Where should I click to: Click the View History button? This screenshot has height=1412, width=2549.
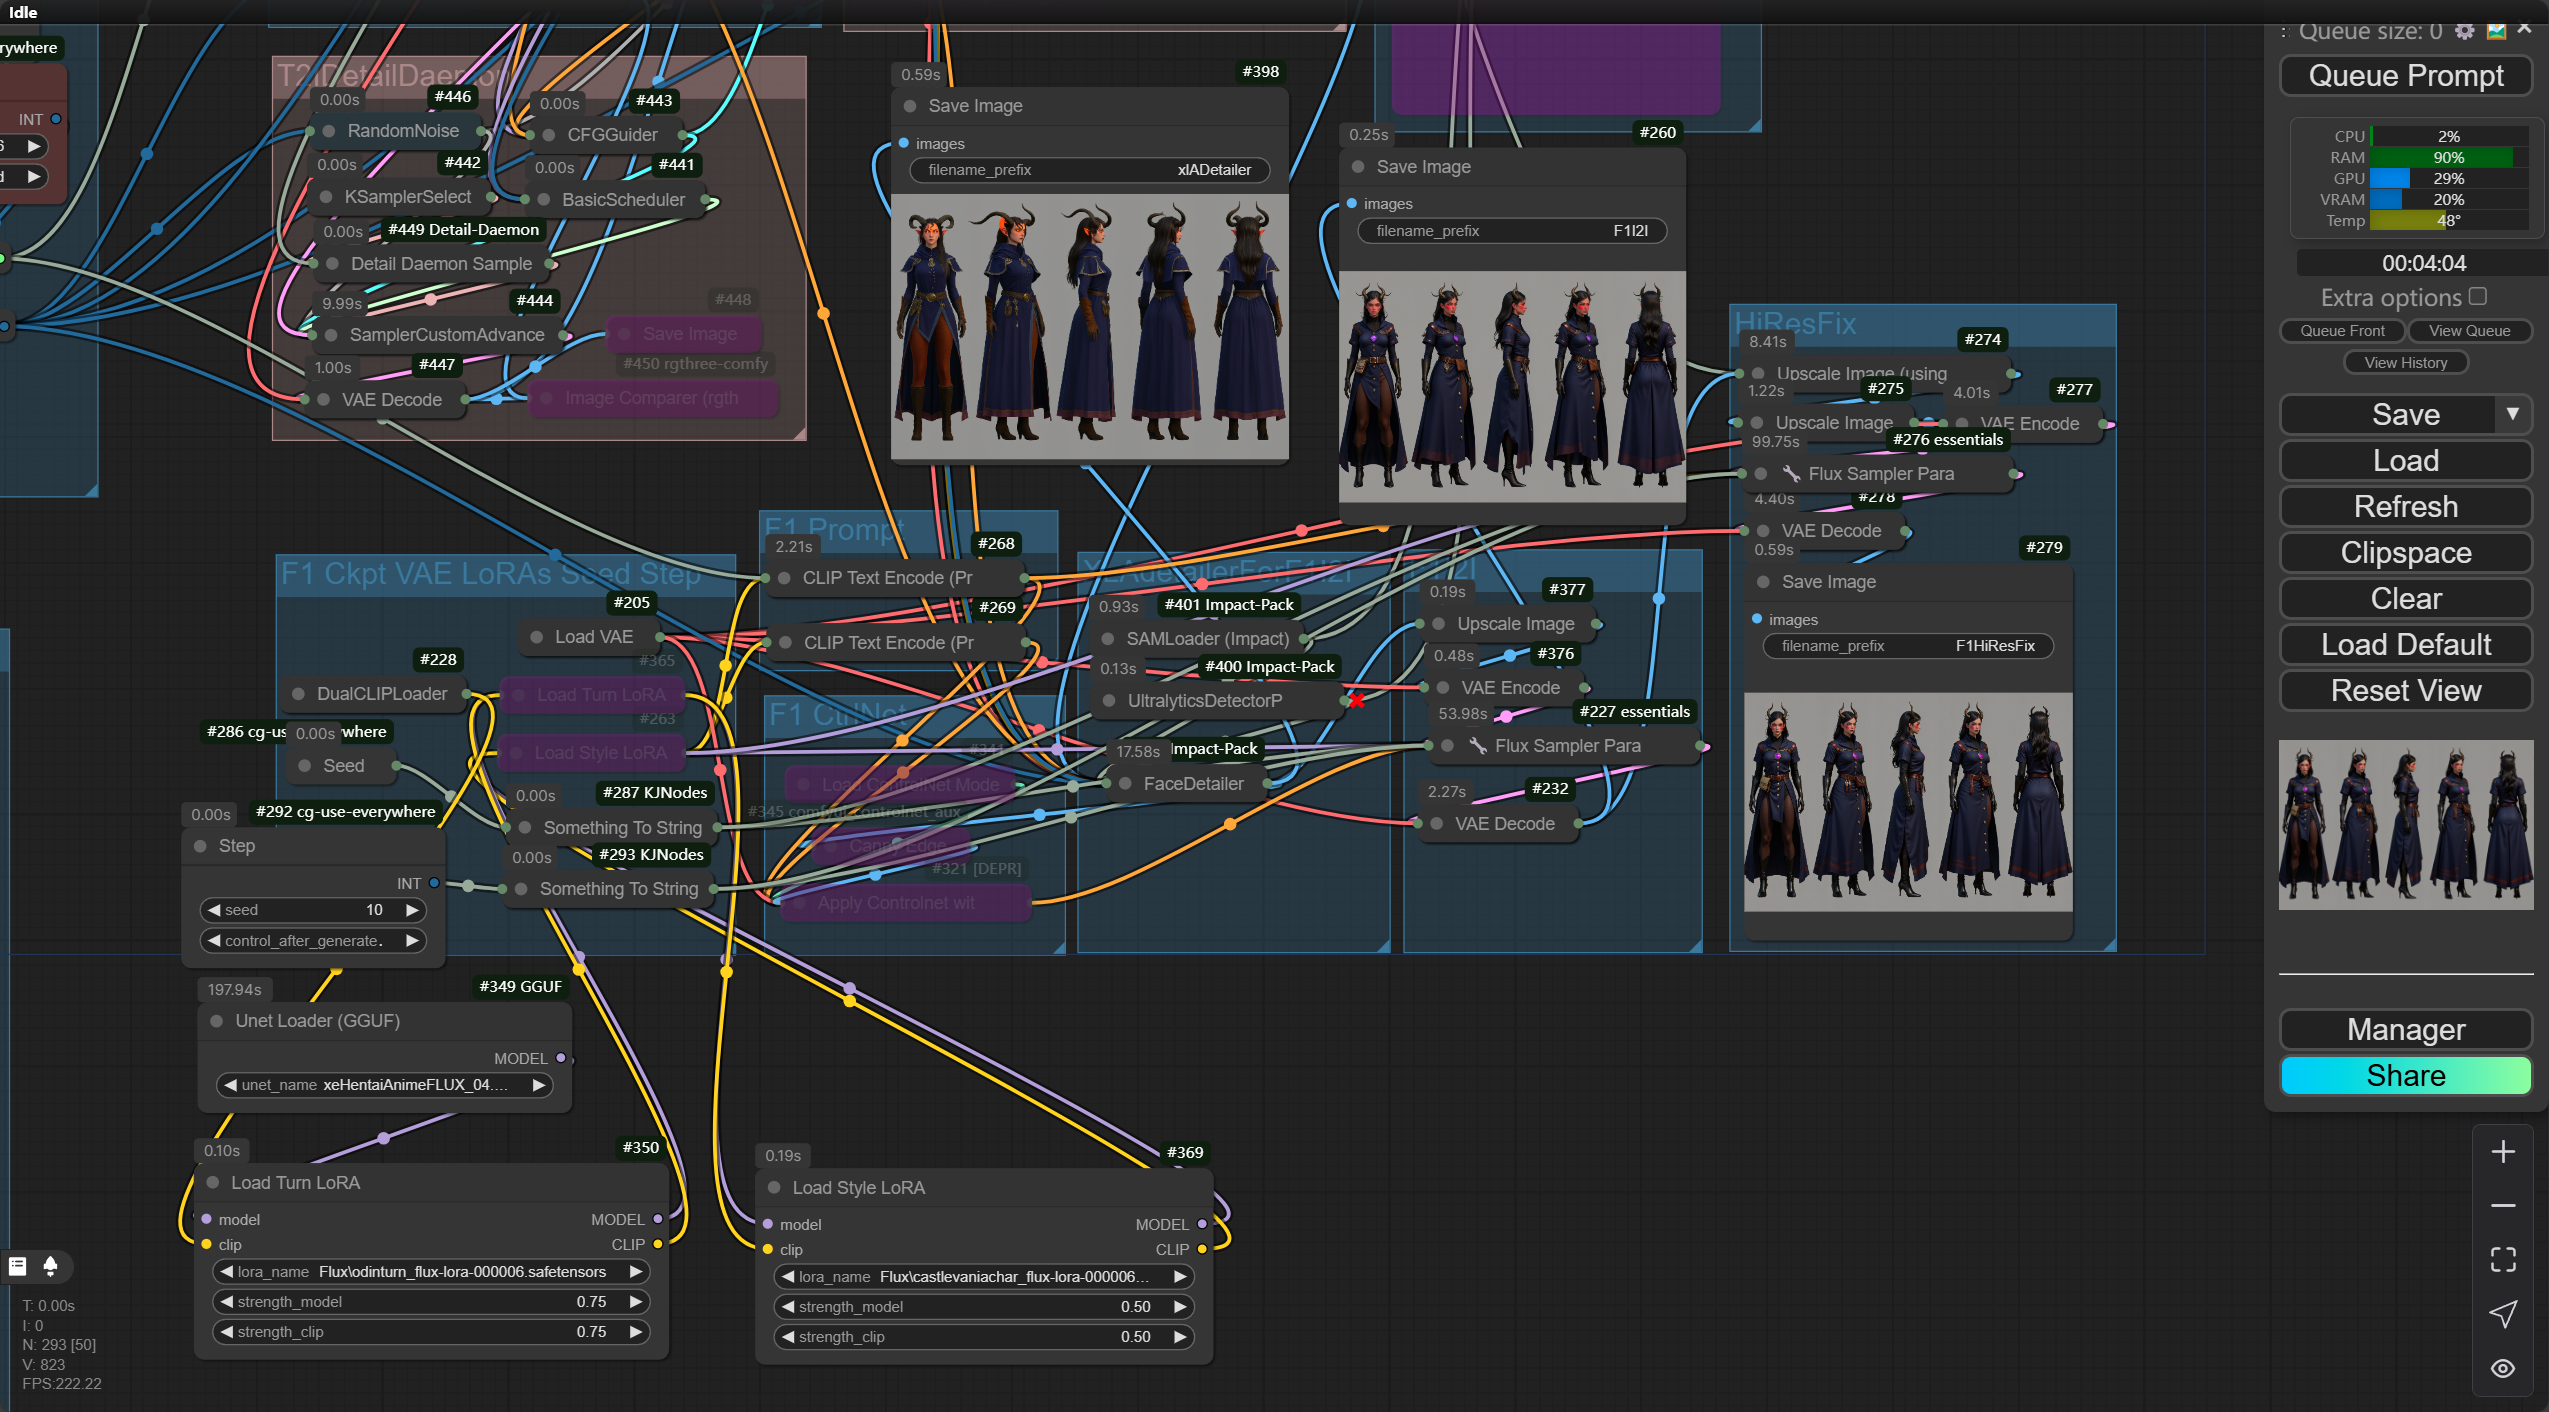(x=2405, y=363)
